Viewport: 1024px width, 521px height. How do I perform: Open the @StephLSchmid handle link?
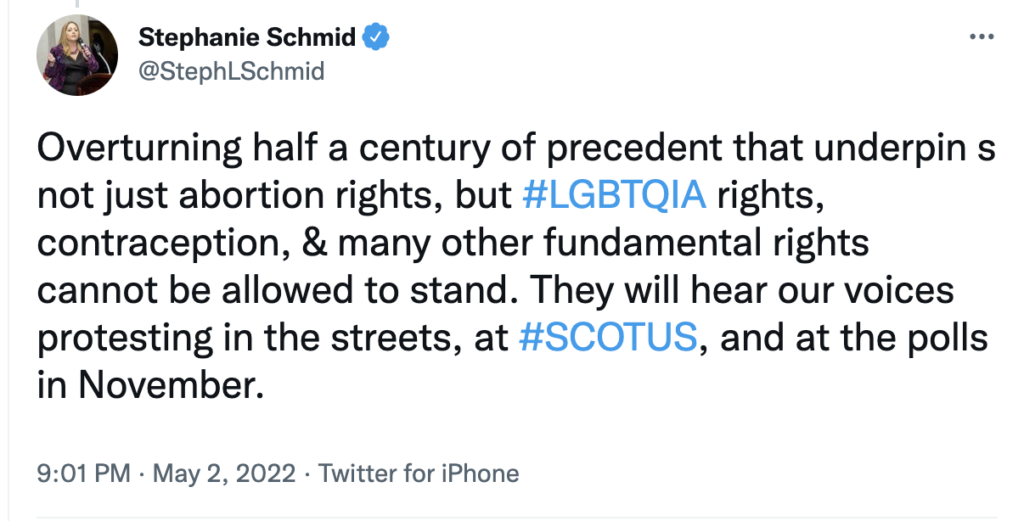230,72
